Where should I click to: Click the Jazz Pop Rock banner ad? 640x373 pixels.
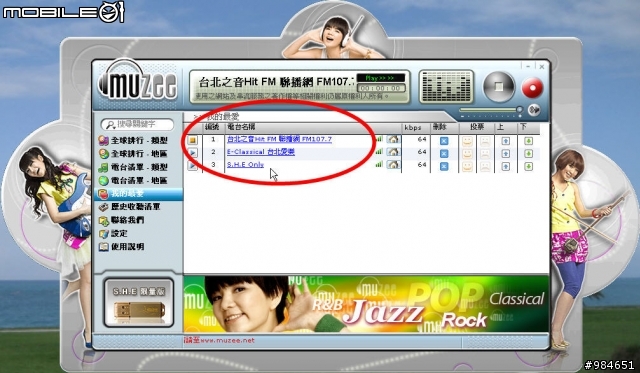click(366, 304)
